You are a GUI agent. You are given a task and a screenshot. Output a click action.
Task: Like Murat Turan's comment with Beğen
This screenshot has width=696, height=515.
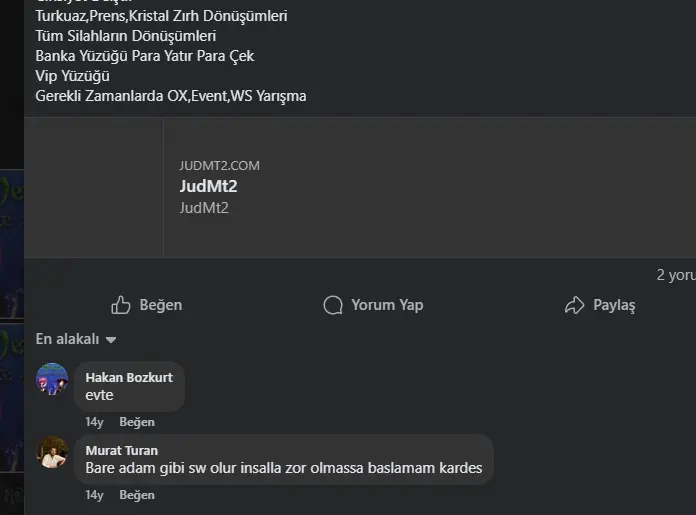click(x=137, y=495)
